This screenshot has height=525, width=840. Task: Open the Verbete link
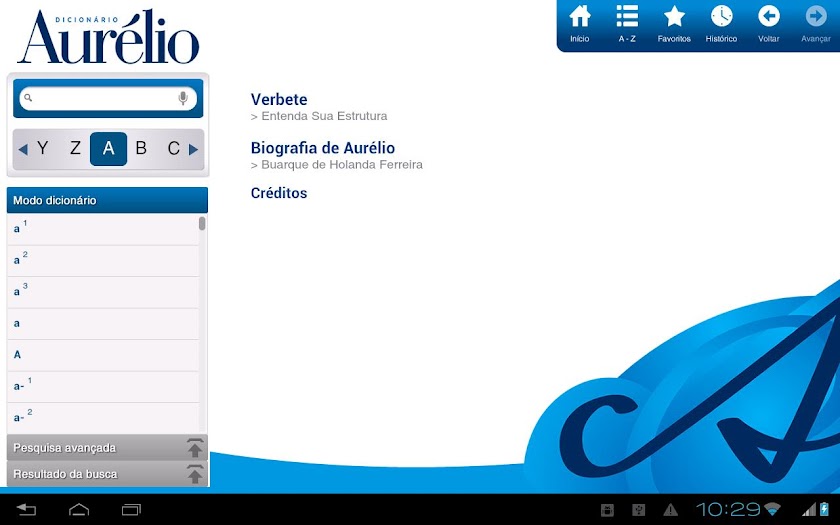pyautogui.click(x=279, y=100)
